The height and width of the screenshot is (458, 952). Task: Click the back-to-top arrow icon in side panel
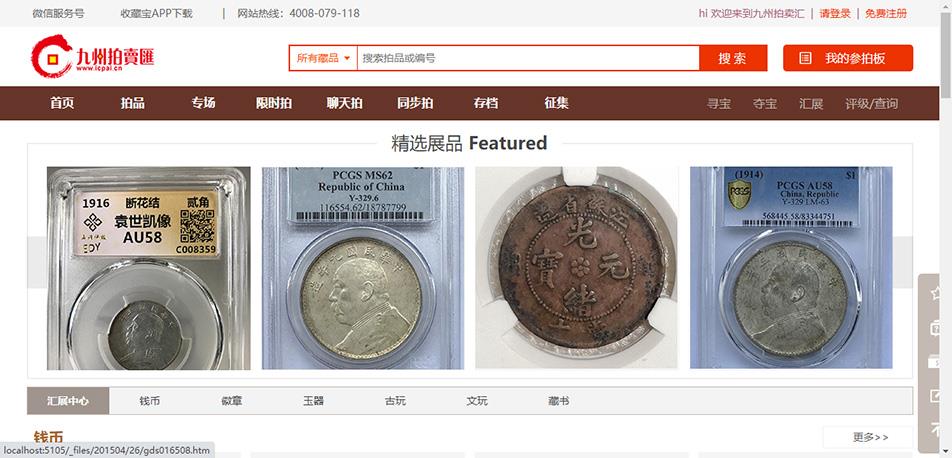coord(936,430)
